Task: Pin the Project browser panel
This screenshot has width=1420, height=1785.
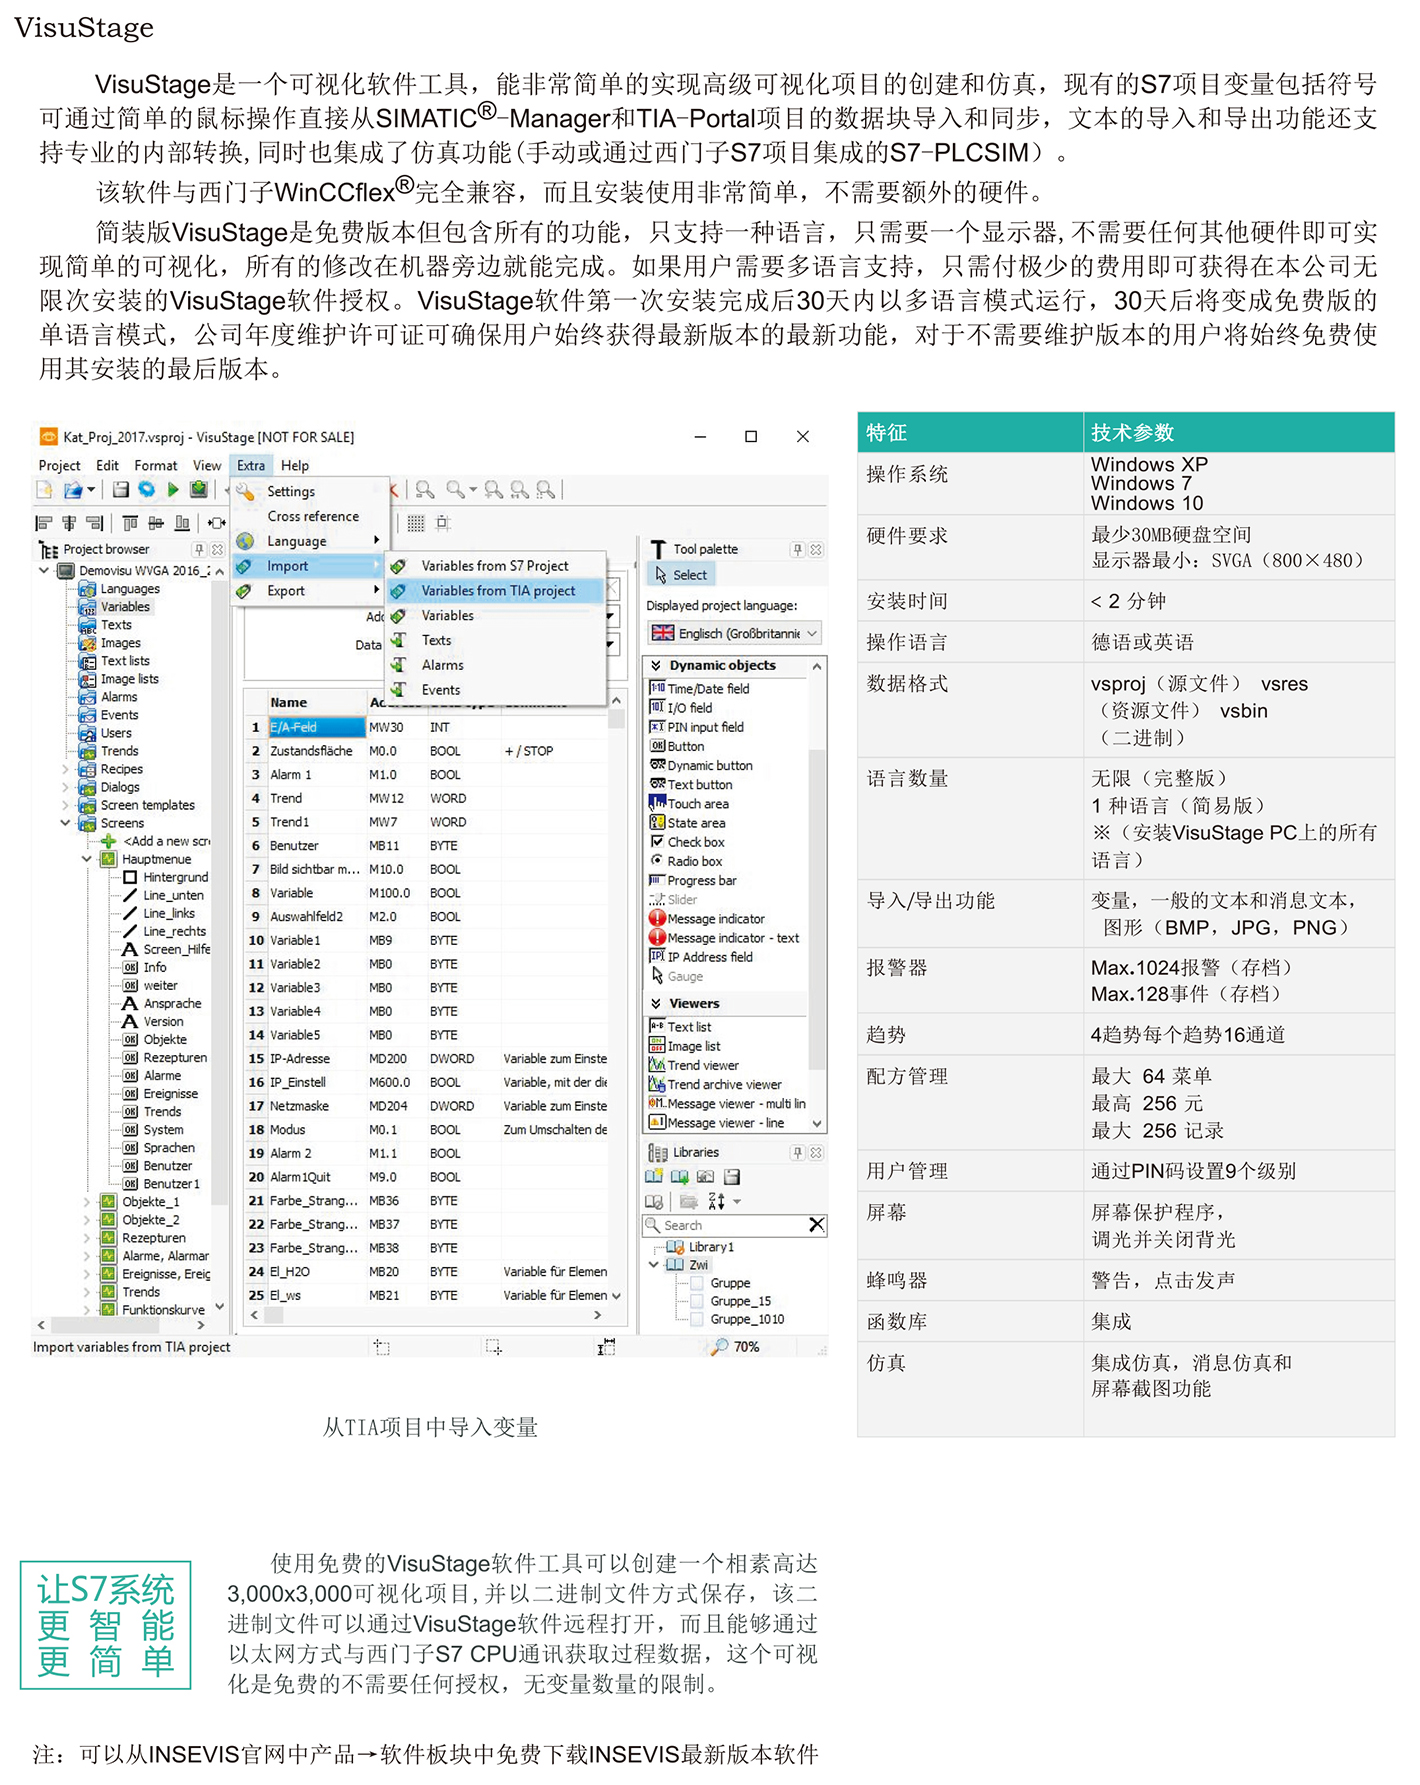Action: tap(199, 549)
